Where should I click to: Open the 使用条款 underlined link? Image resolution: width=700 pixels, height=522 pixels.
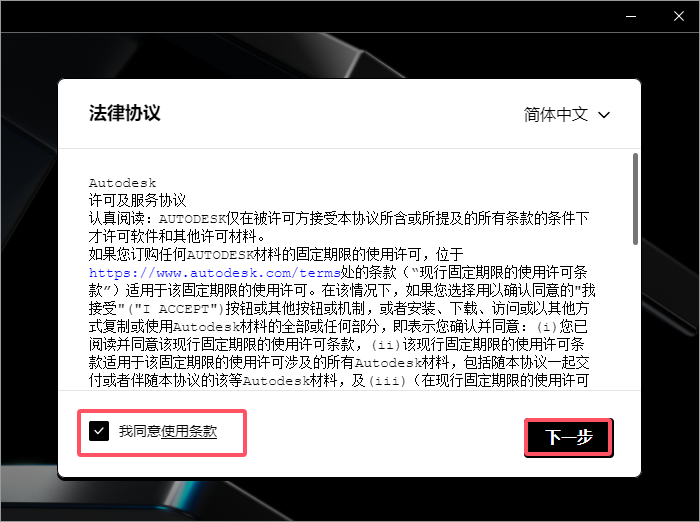pyautogui.click(x=189, y=431)
